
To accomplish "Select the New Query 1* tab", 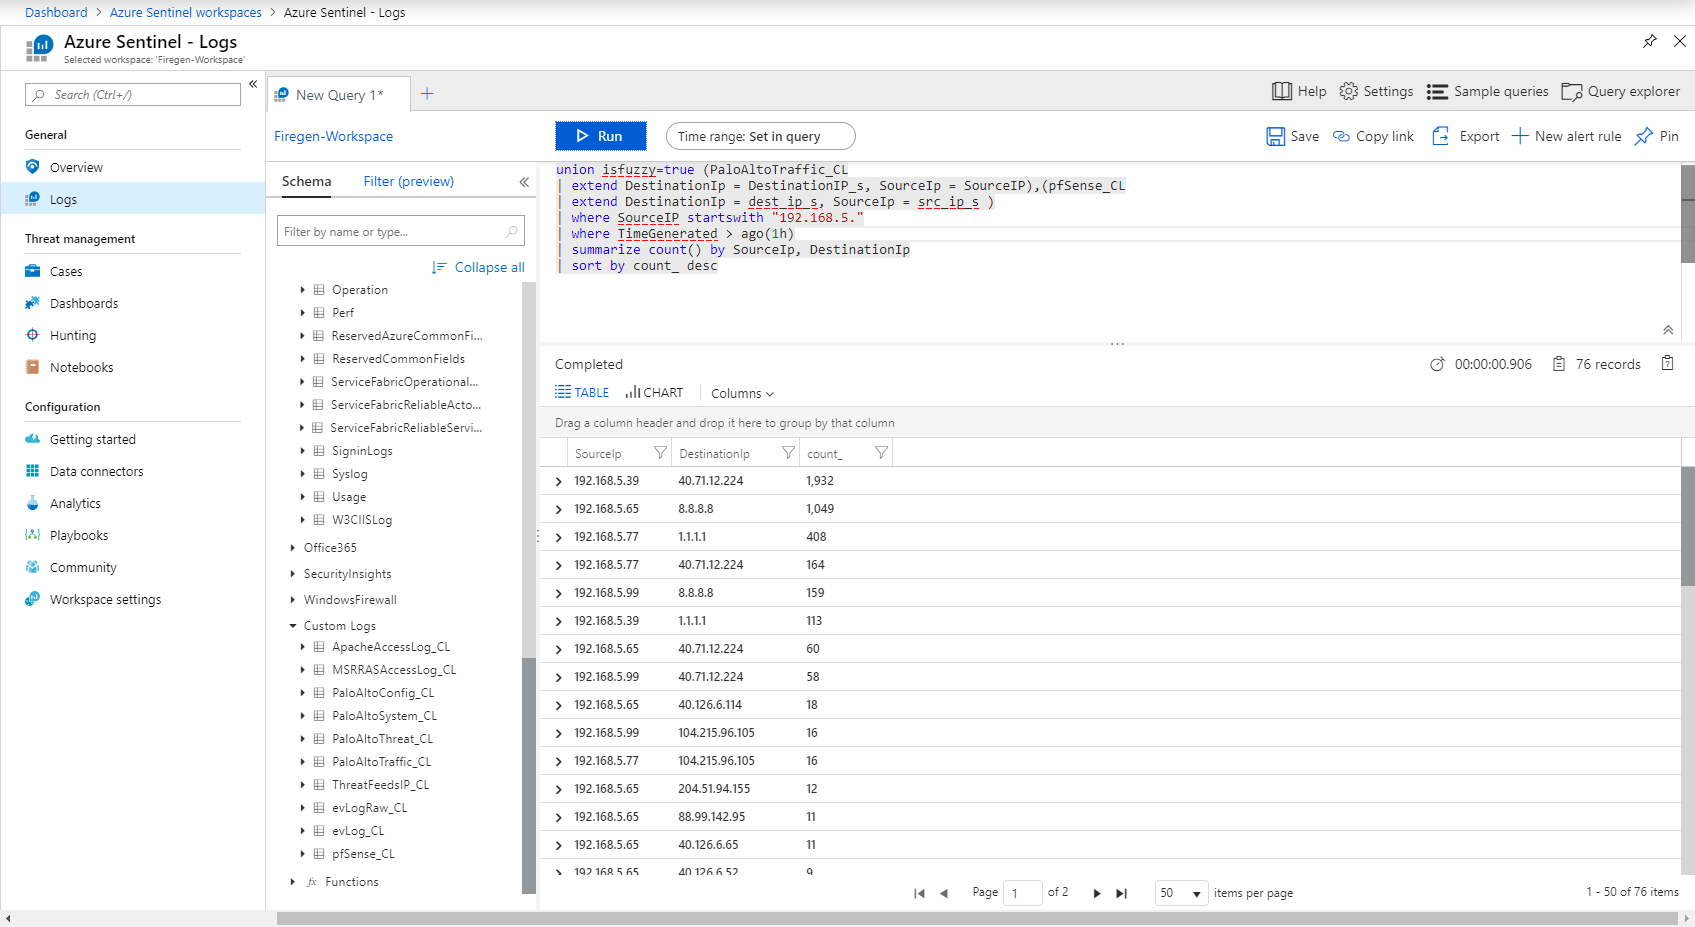I will point(339,94).
